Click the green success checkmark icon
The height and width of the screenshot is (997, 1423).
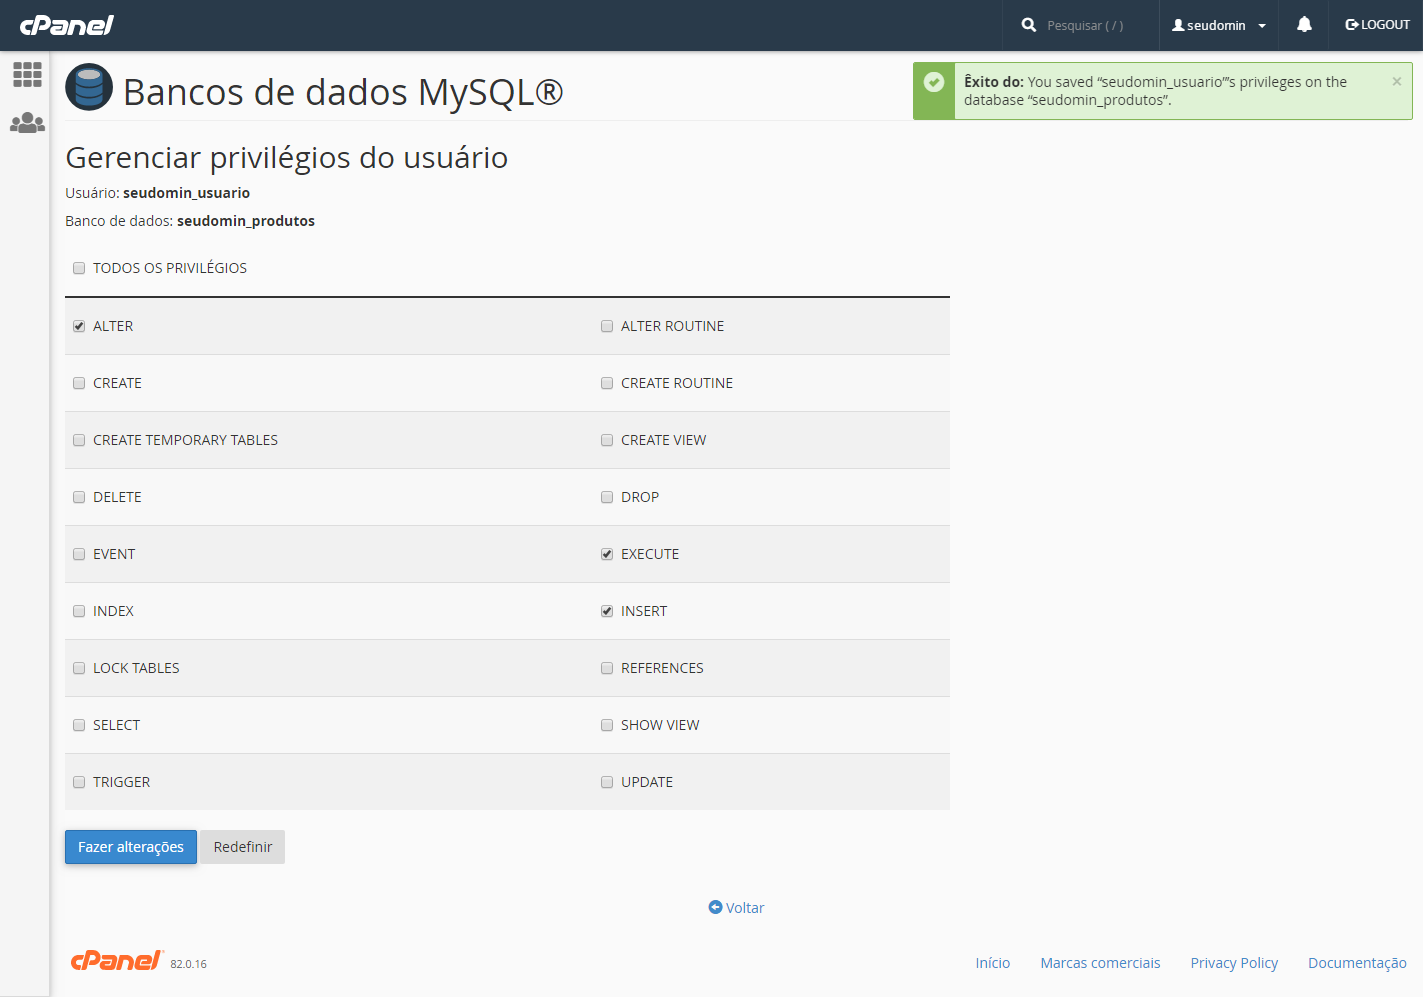coord(934,82)
